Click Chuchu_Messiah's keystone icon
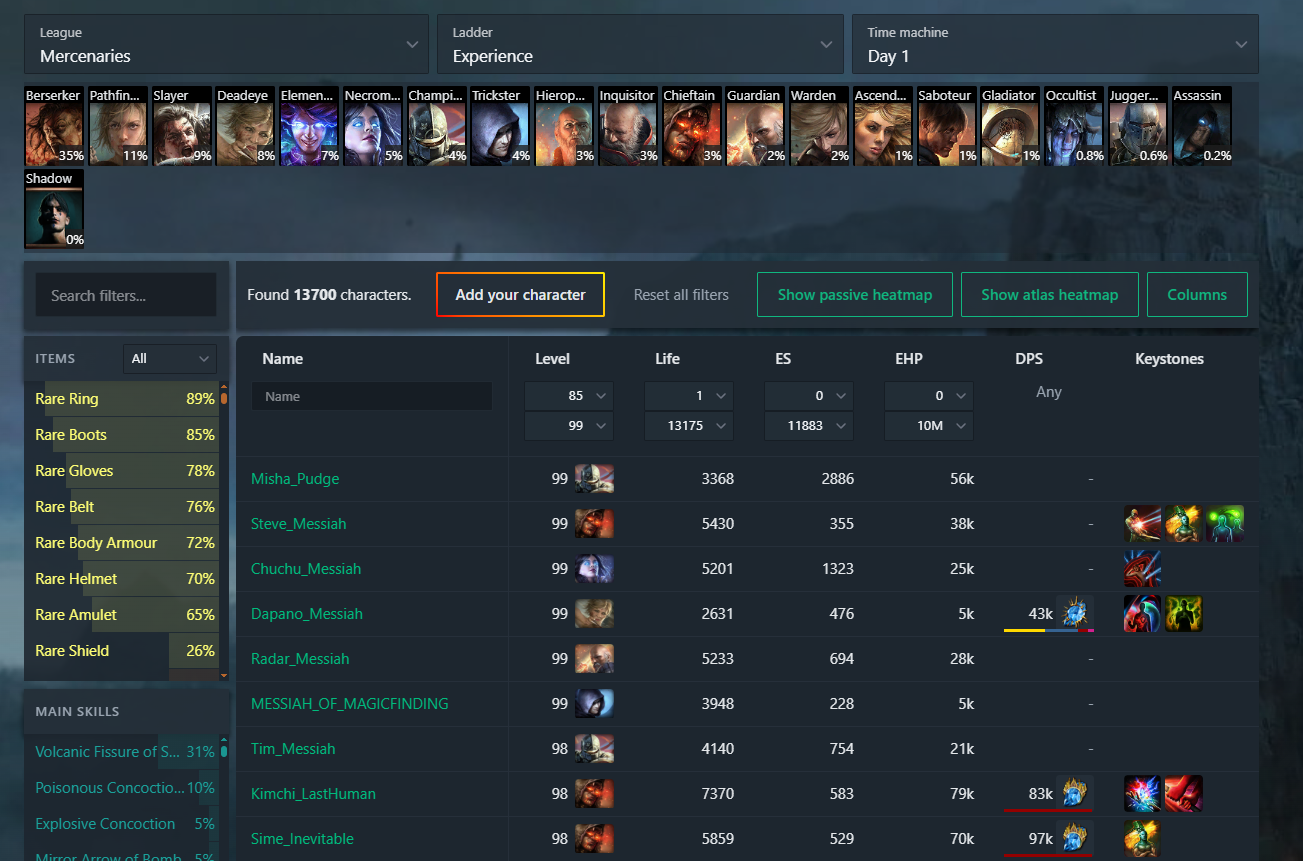This screenshot has width=1303, height=861. [1143, 569]
